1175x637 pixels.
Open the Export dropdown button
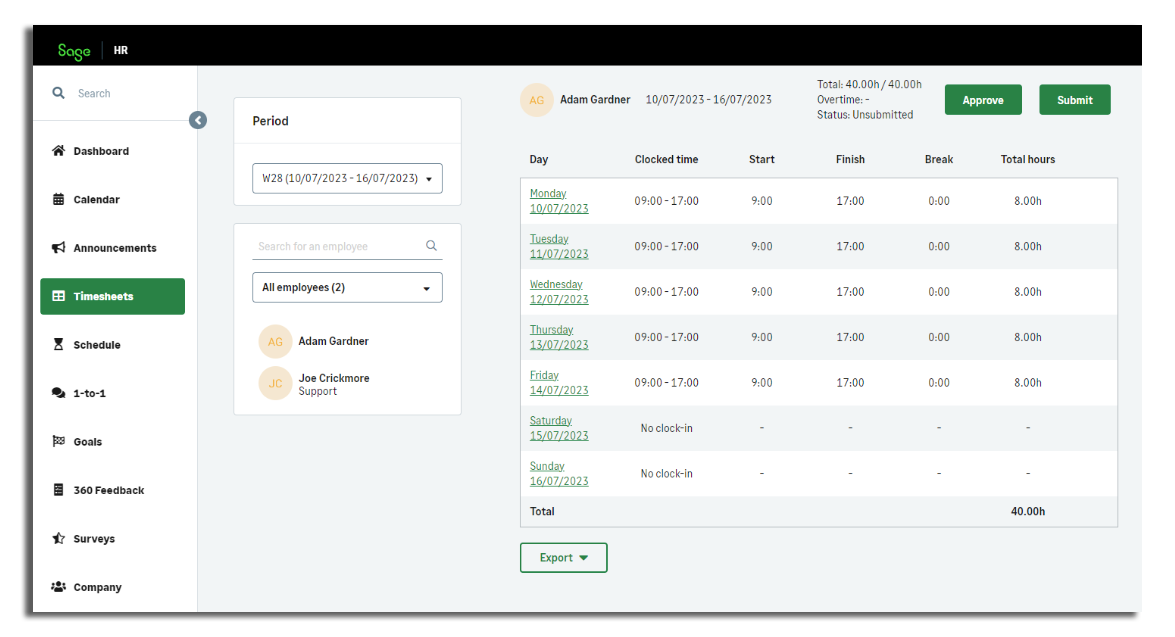coord(564,558)
